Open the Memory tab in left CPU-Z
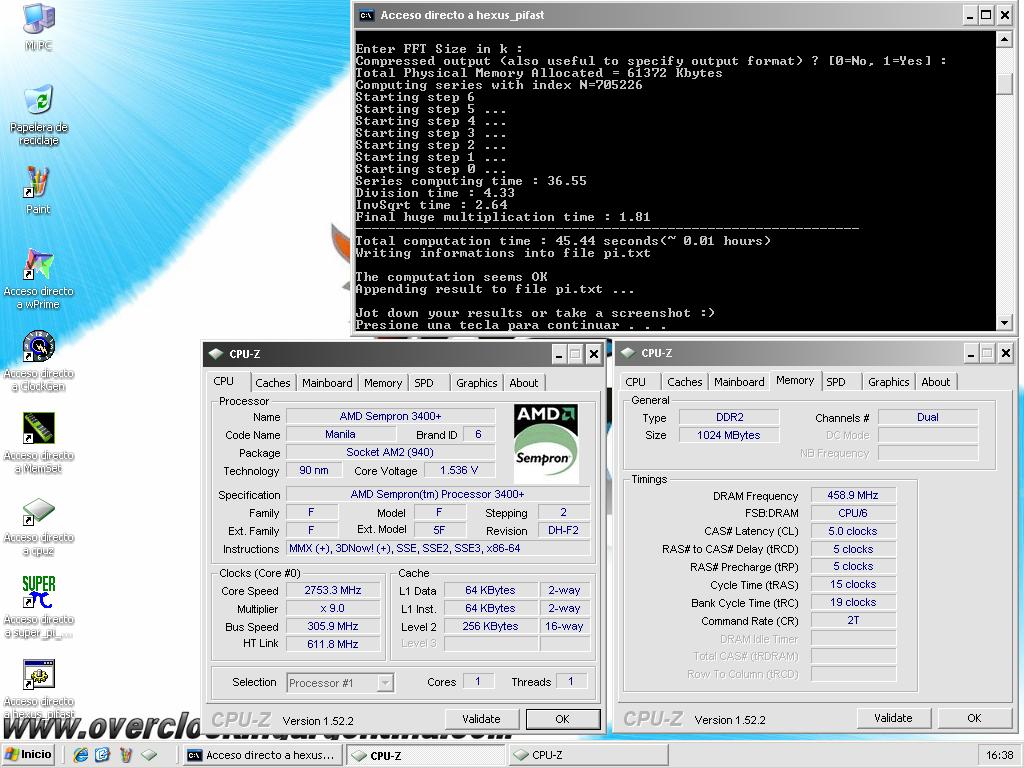The height and width of the screenshot is (768, 1024). [383, 383]
